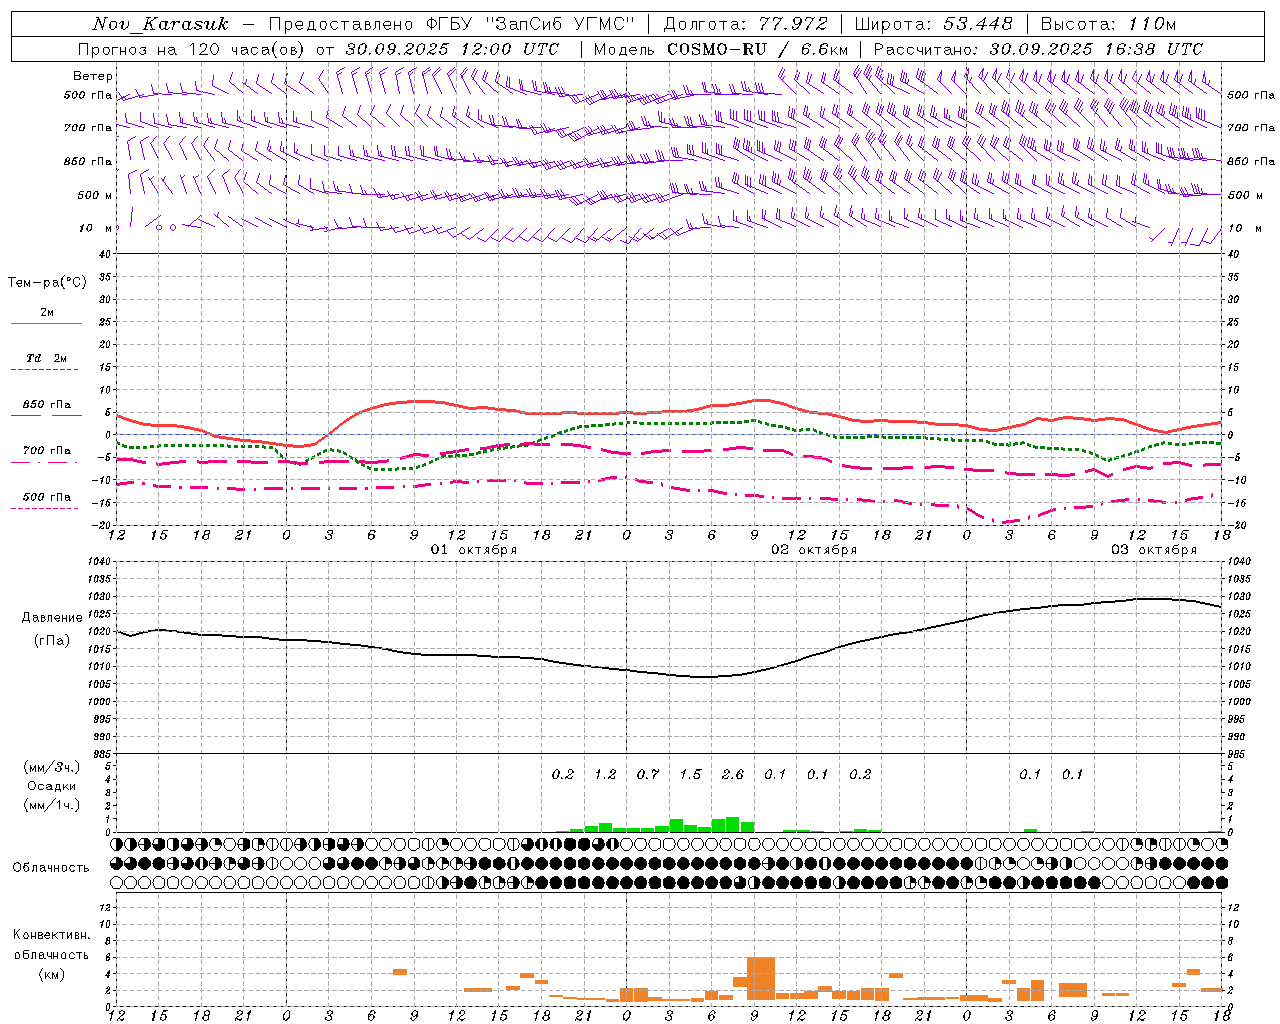Screen dimensions: 1280x1024
Task: Click the pressure panel label 'Давление'
Action: click(x=52, y=618)
